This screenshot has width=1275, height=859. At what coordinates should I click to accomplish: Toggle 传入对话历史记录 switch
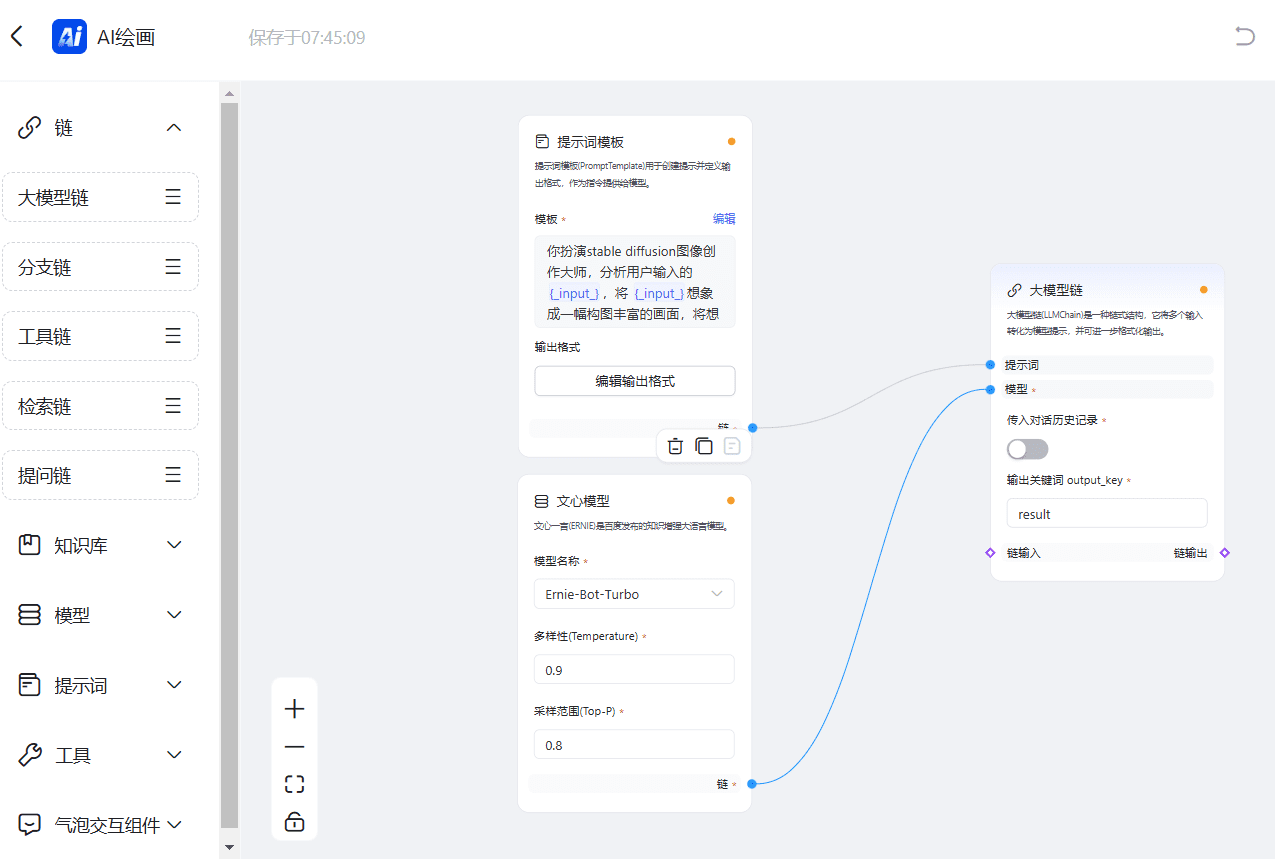[1028, 449]
